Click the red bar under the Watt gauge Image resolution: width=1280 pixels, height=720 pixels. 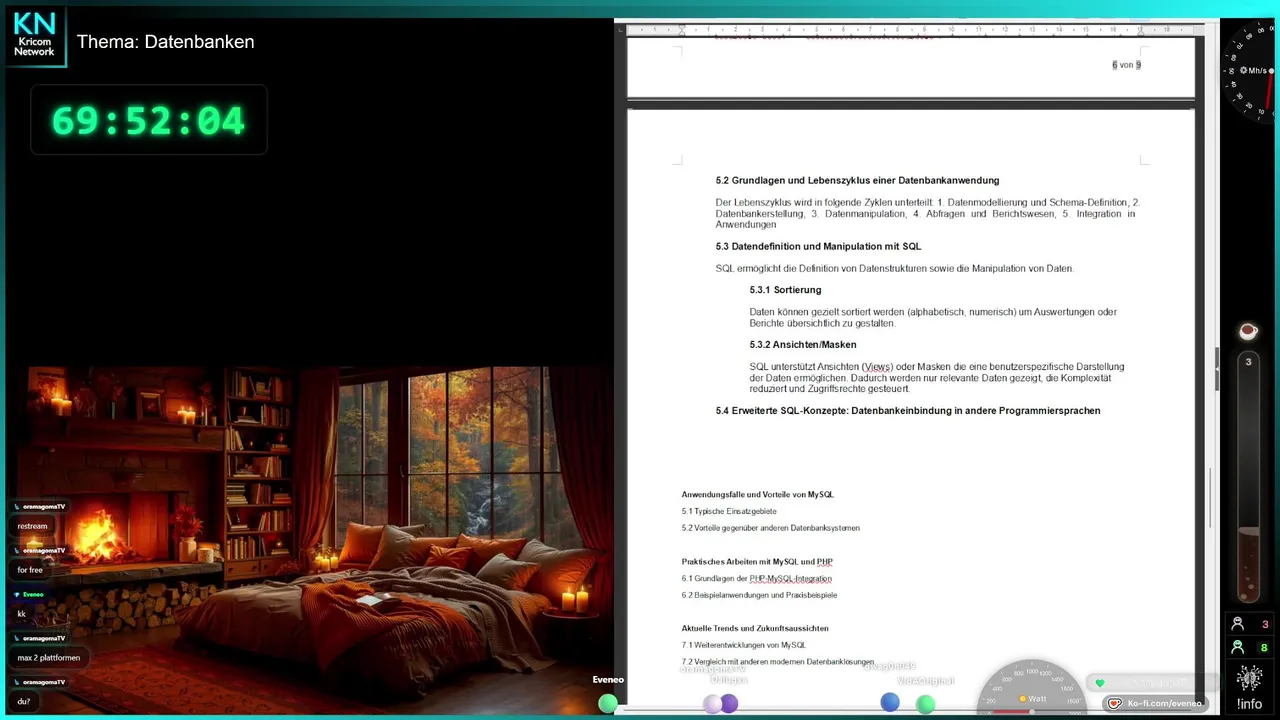[1010, 712]
